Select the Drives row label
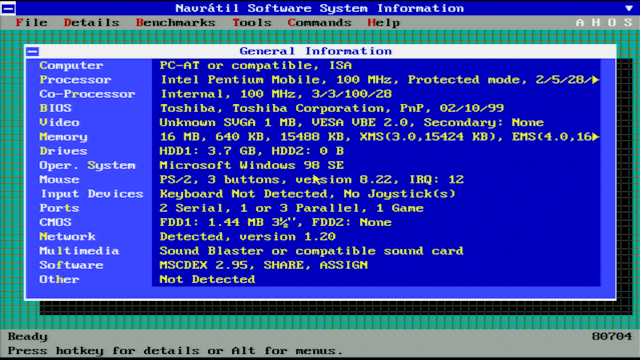The height and width of the screenshot is (360, 640). [x=63, y=151]
